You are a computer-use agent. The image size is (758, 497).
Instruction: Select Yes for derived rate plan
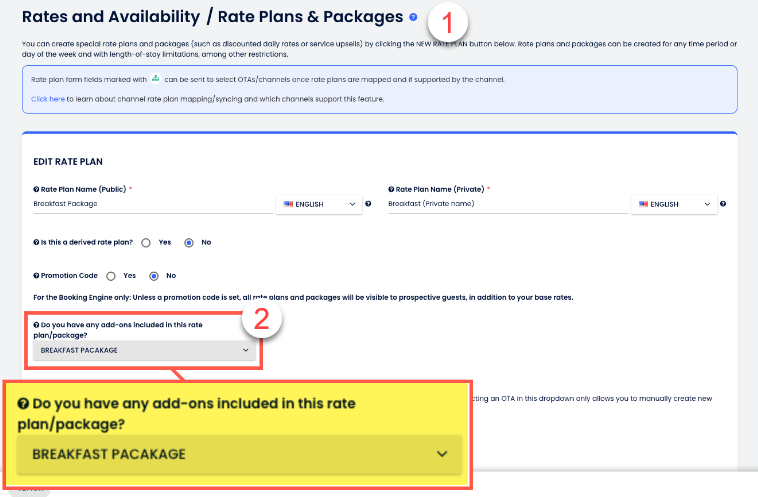[146, 242]
